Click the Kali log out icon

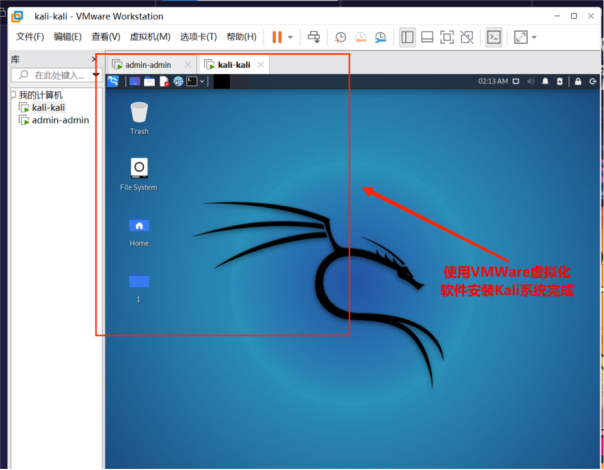593,81
